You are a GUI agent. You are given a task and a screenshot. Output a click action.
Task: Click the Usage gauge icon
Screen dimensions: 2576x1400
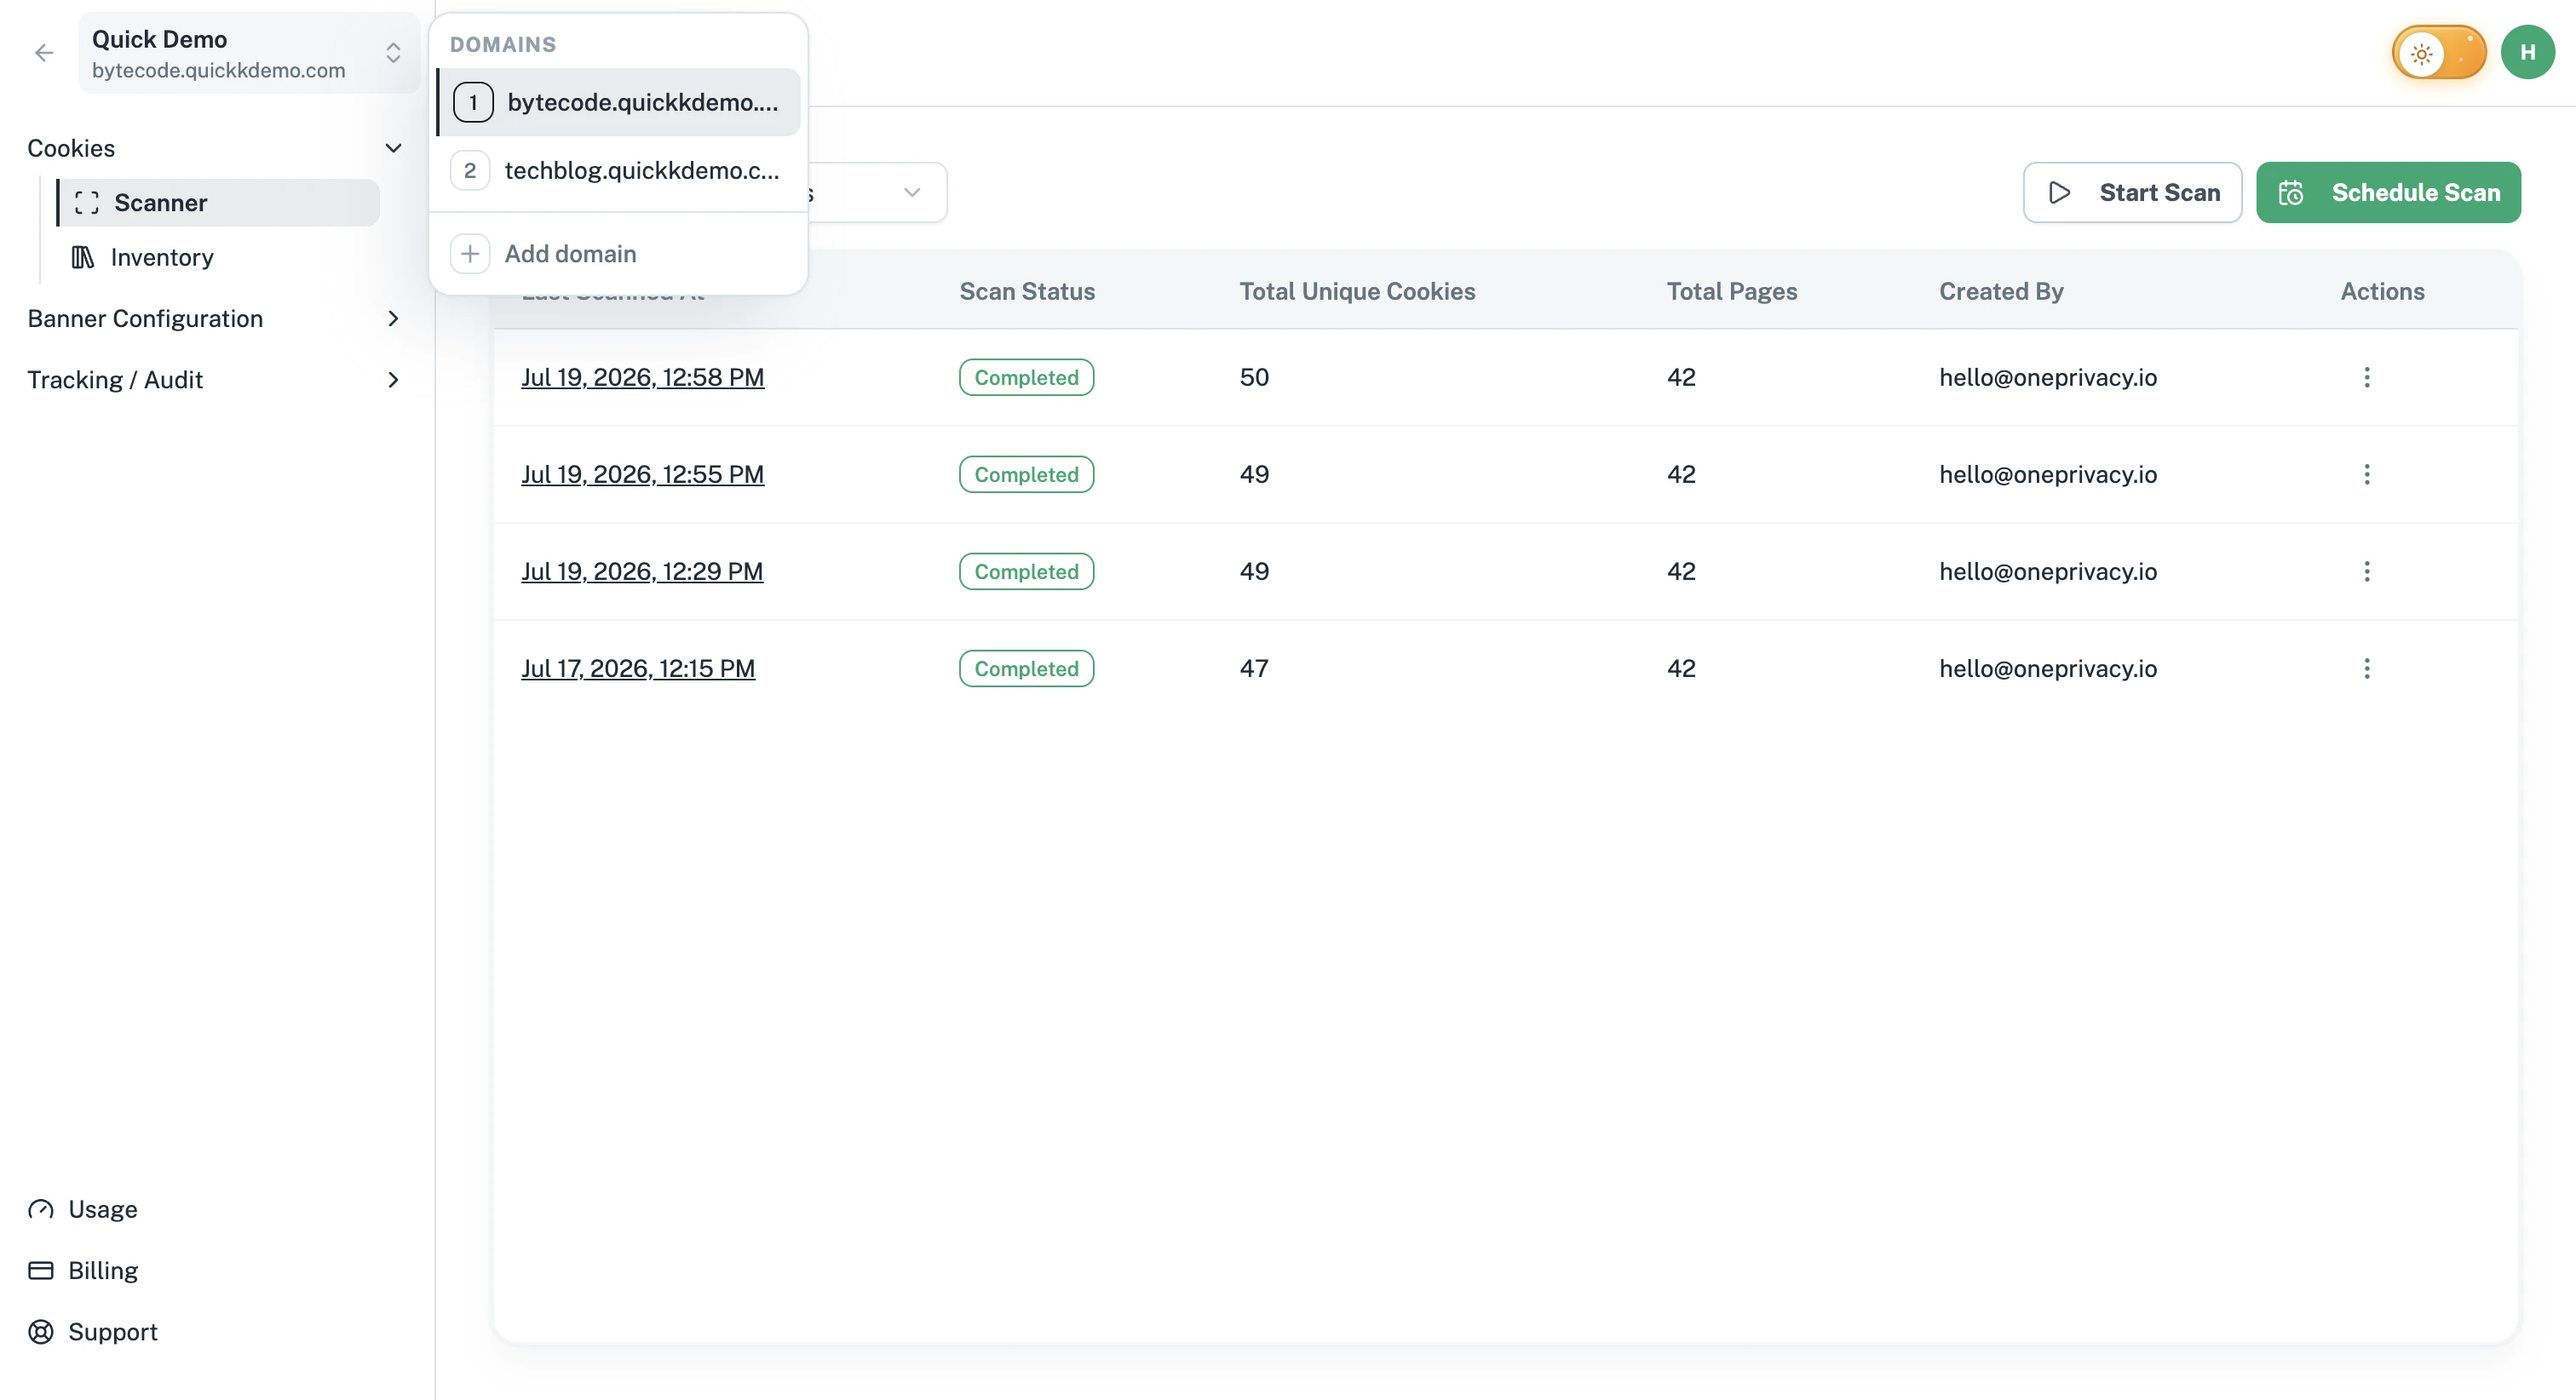[x=41, y=1209]
